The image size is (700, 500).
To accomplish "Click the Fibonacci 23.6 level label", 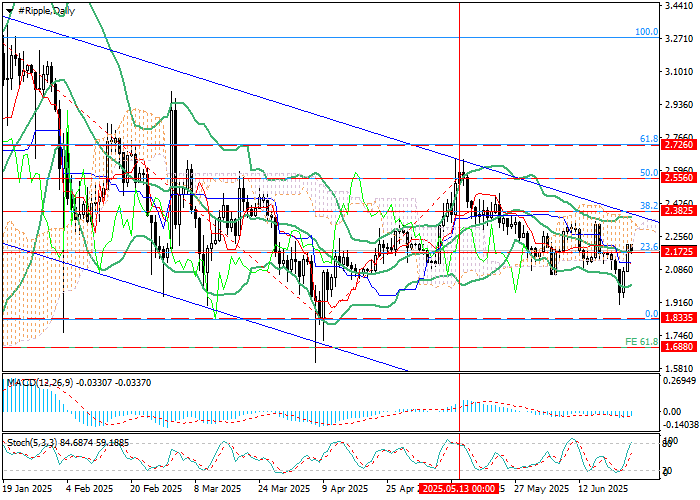I will tap(648, 246).
